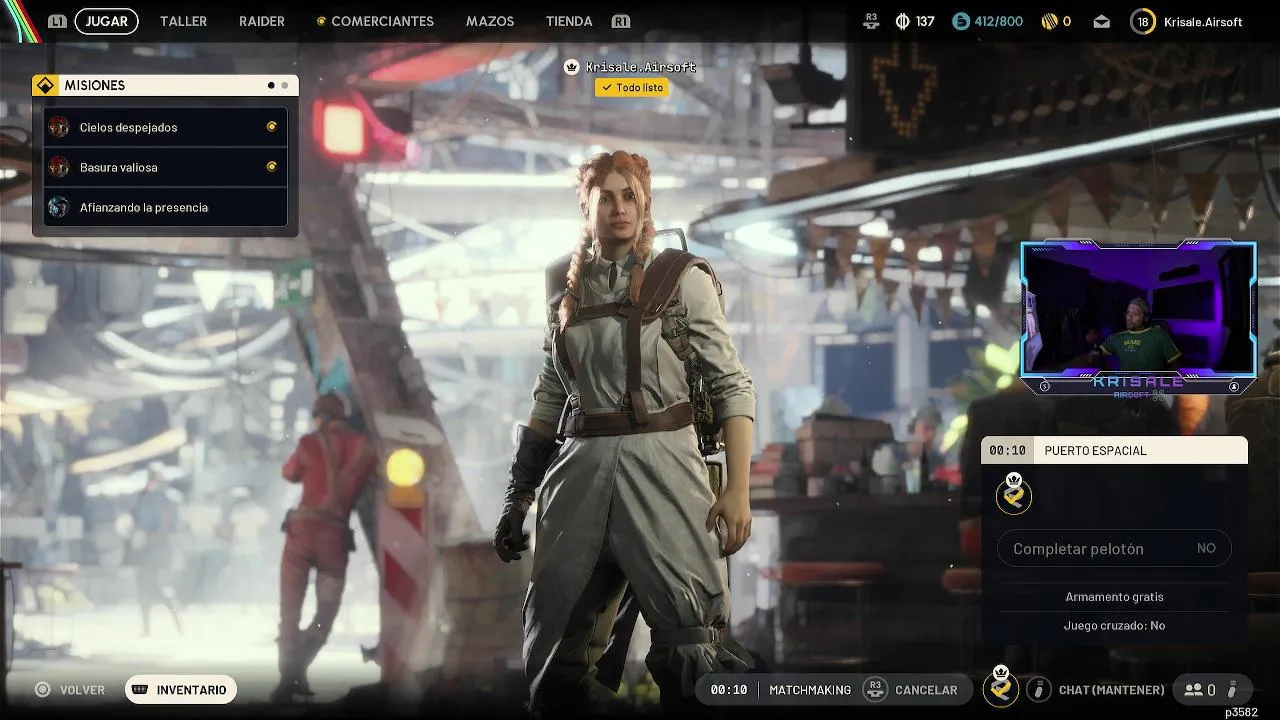1280x720 pixels.
Task: Click the 137 coin currency icon
Action: click(902, 21)
